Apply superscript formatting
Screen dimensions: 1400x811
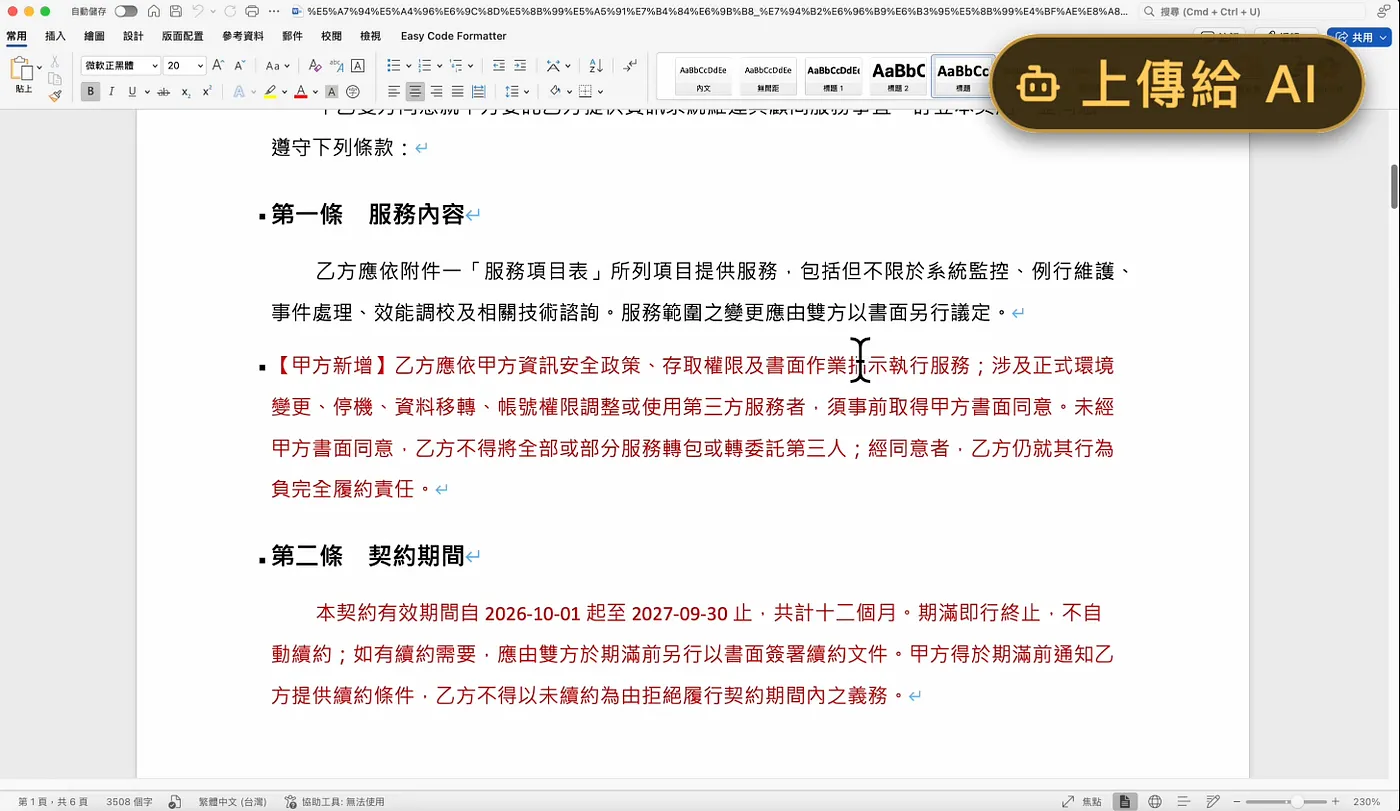(207, 91)
